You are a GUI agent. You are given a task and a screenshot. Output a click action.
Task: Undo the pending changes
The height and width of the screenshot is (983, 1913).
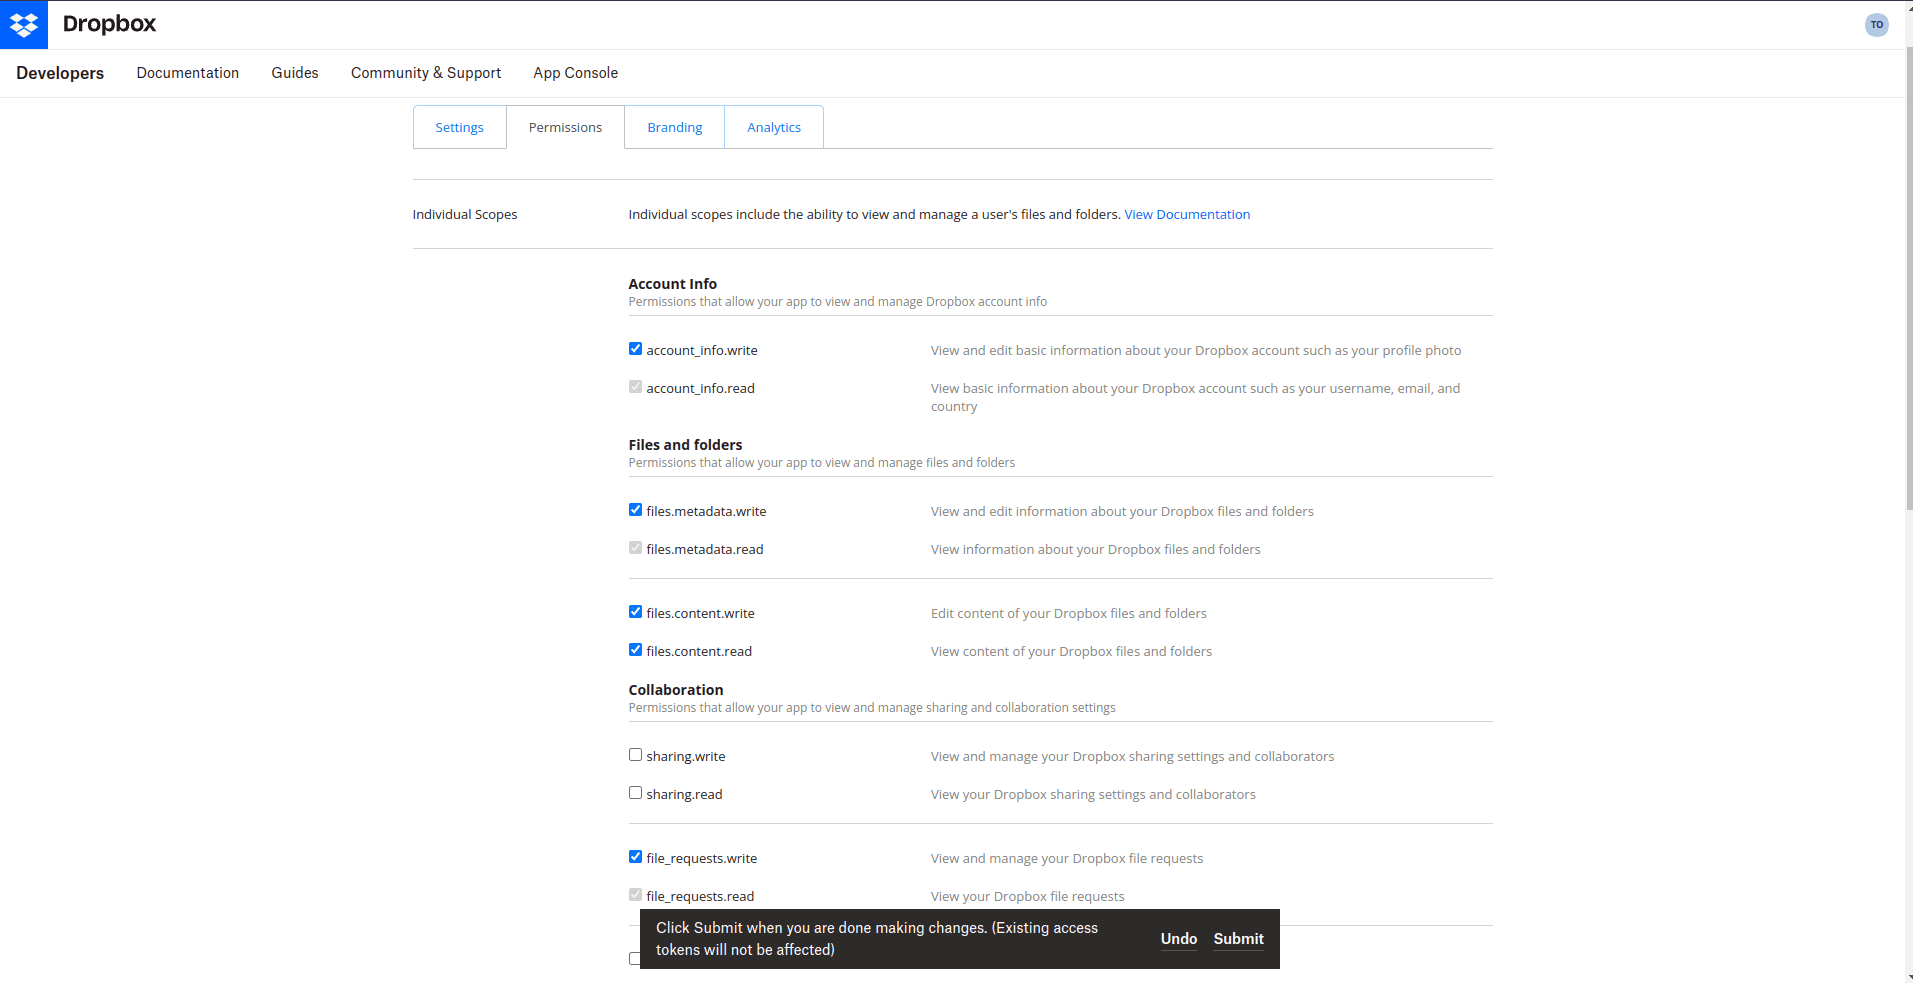point(1178,938)
